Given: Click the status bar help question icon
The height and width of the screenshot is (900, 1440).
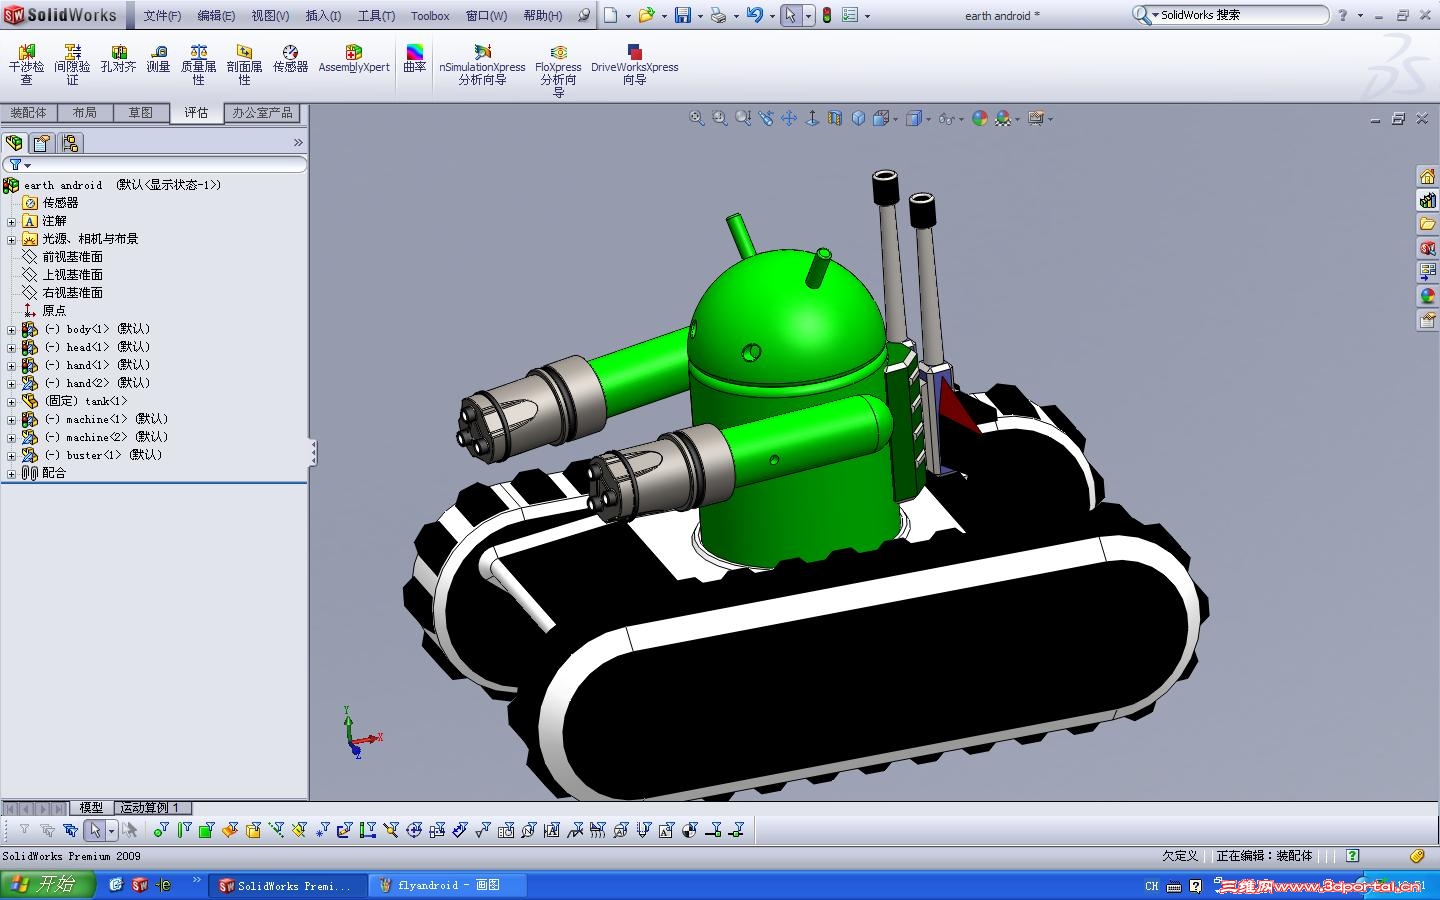Looking at the screenshot, I should (1352, 856).
